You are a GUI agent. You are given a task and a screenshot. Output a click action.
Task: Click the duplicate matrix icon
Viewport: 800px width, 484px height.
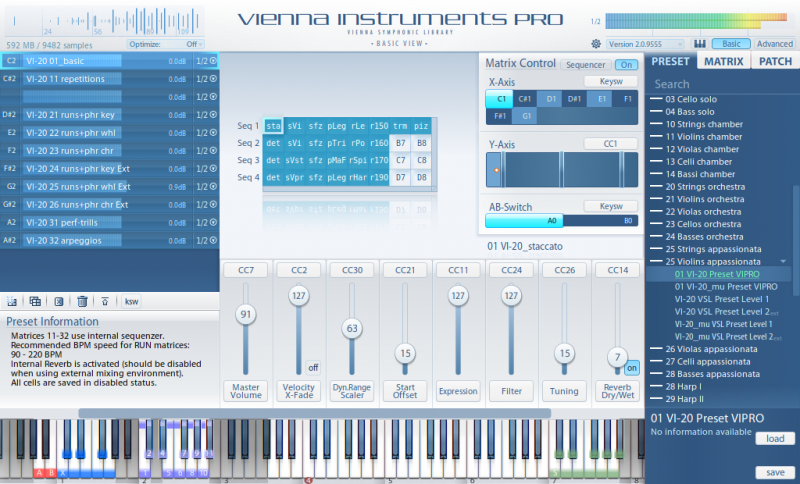coord(35,301)
